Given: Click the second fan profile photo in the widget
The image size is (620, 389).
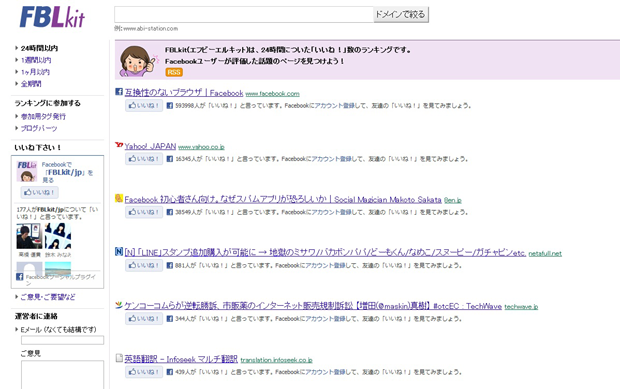Looking at the screenshot, I should click(x=58, y=236).
